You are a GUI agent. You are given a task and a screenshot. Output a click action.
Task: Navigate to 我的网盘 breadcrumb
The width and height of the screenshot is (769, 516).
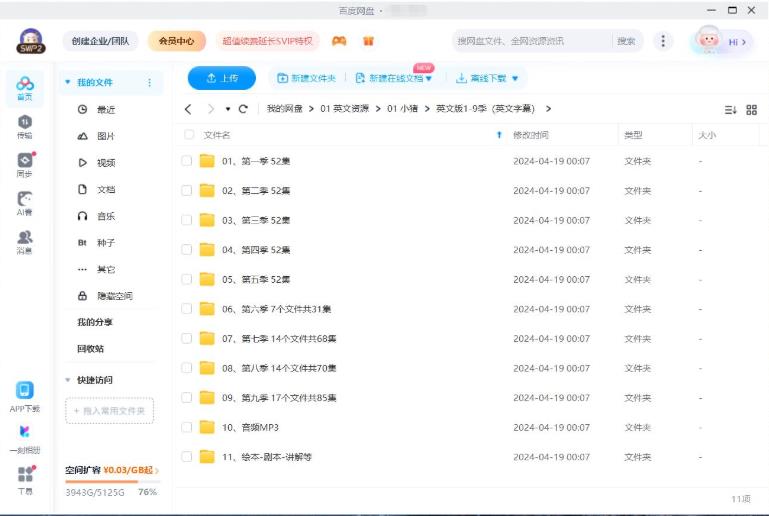284,109
